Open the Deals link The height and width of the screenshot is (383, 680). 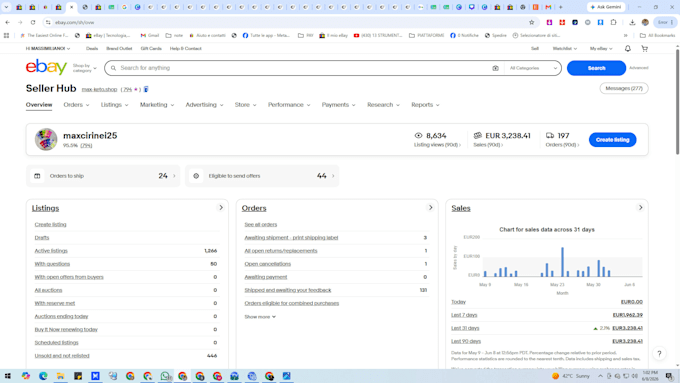click(x=92, y=49)
